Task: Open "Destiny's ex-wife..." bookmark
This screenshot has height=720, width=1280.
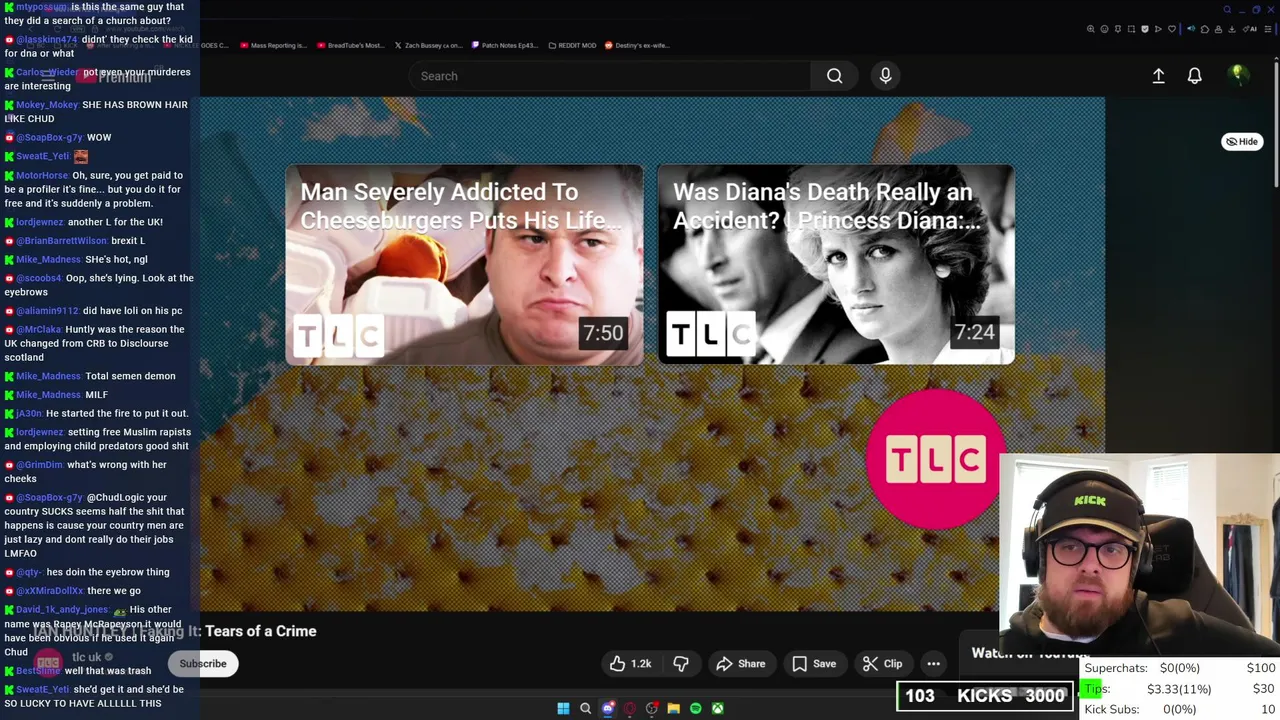Action: coord(637,45)
